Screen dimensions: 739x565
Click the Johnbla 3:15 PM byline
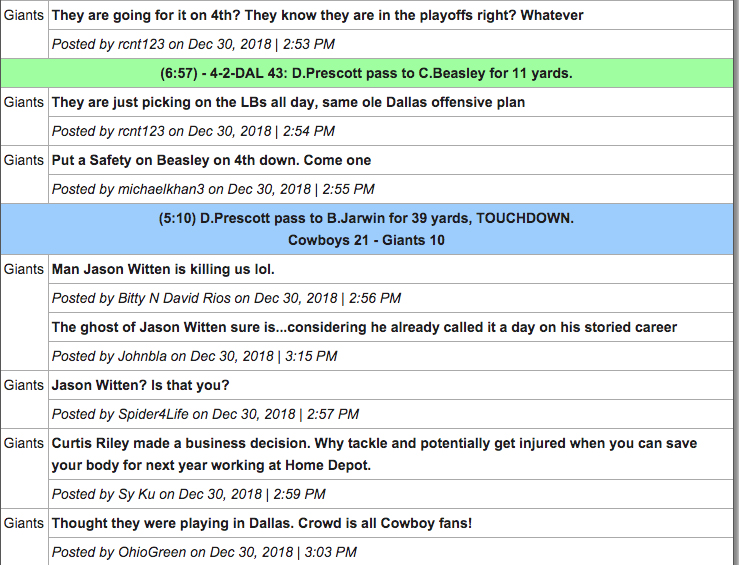(x=194, y=356)
